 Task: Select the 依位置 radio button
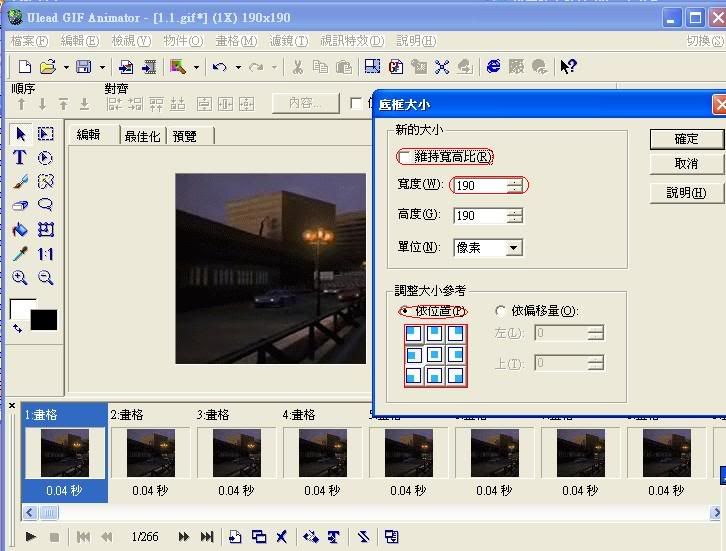tap(404, 311)
